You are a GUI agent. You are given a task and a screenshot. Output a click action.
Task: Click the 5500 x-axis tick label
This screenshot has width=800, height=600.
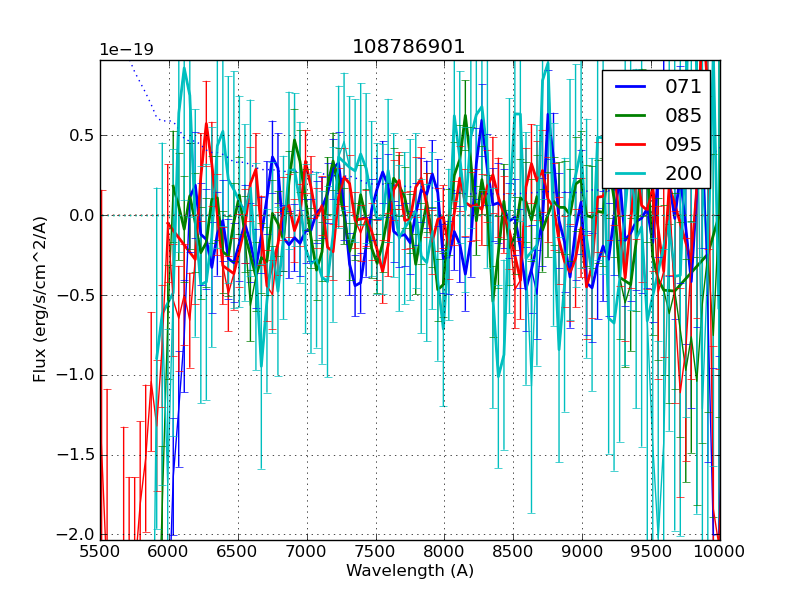(x=100, y=551)
